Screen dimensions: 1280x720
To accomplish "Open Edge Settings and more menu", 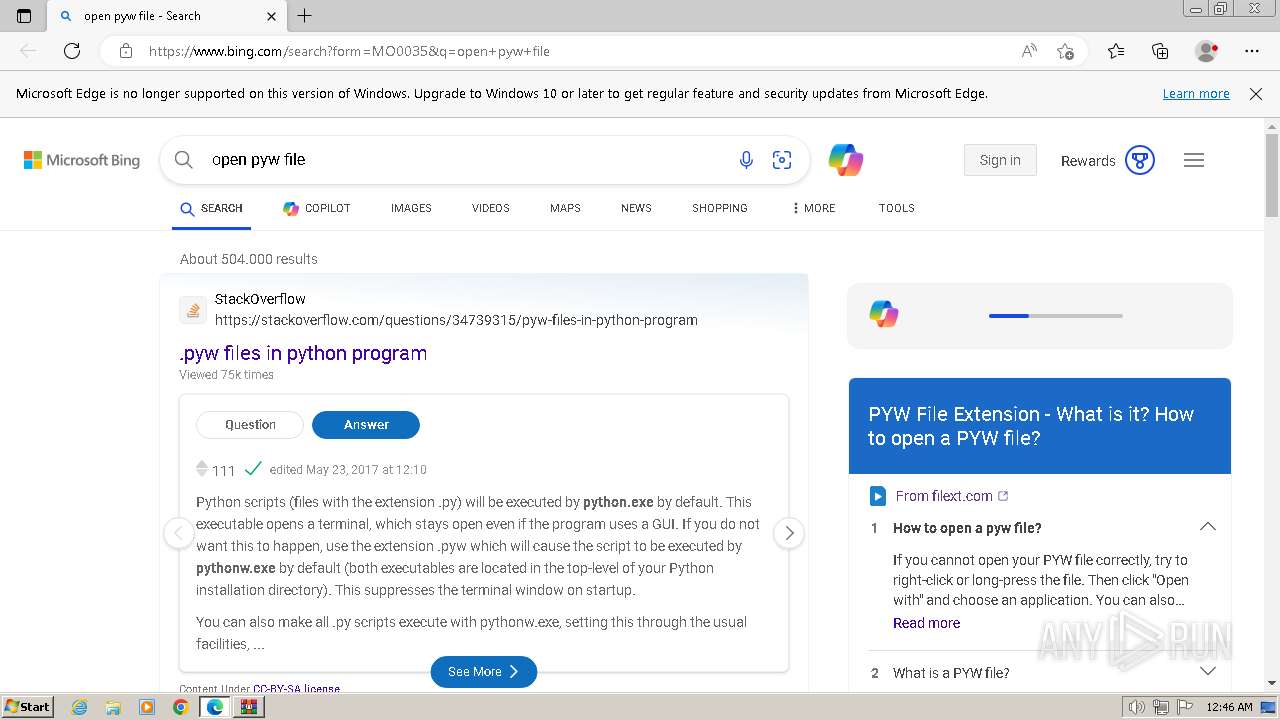I will [1252, 51].
